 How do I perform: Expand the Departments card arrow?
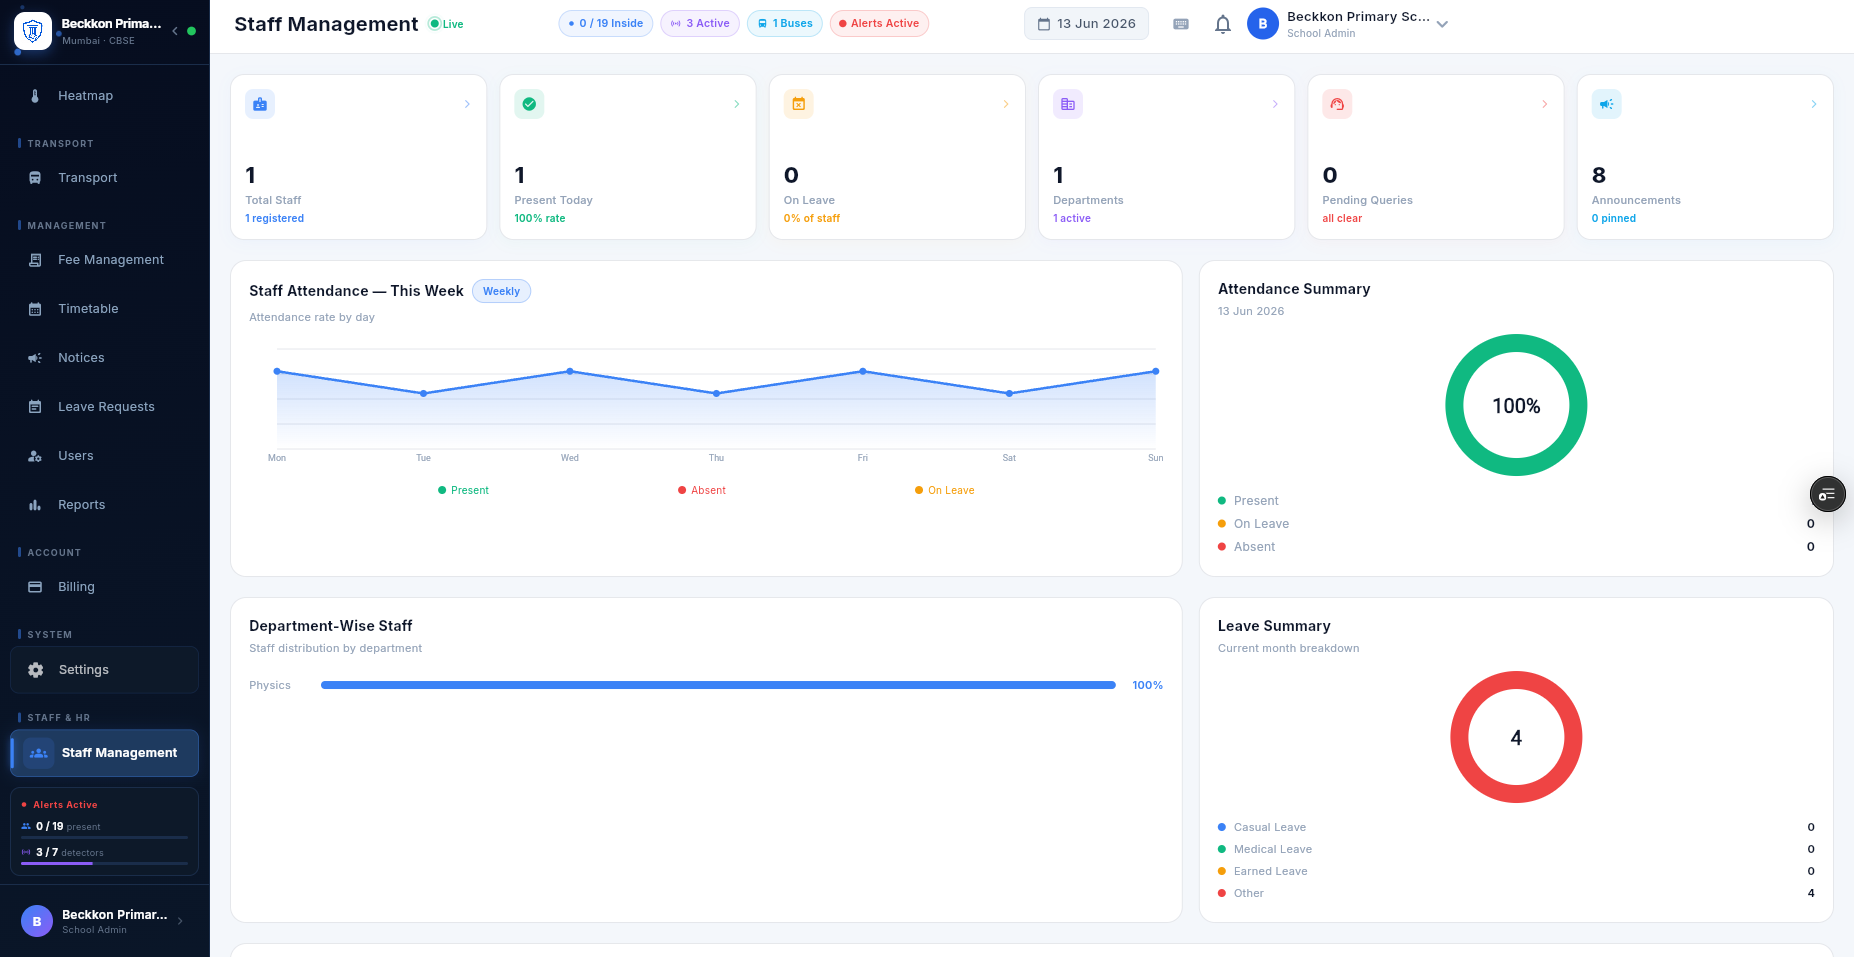(x=1275, y=104)
